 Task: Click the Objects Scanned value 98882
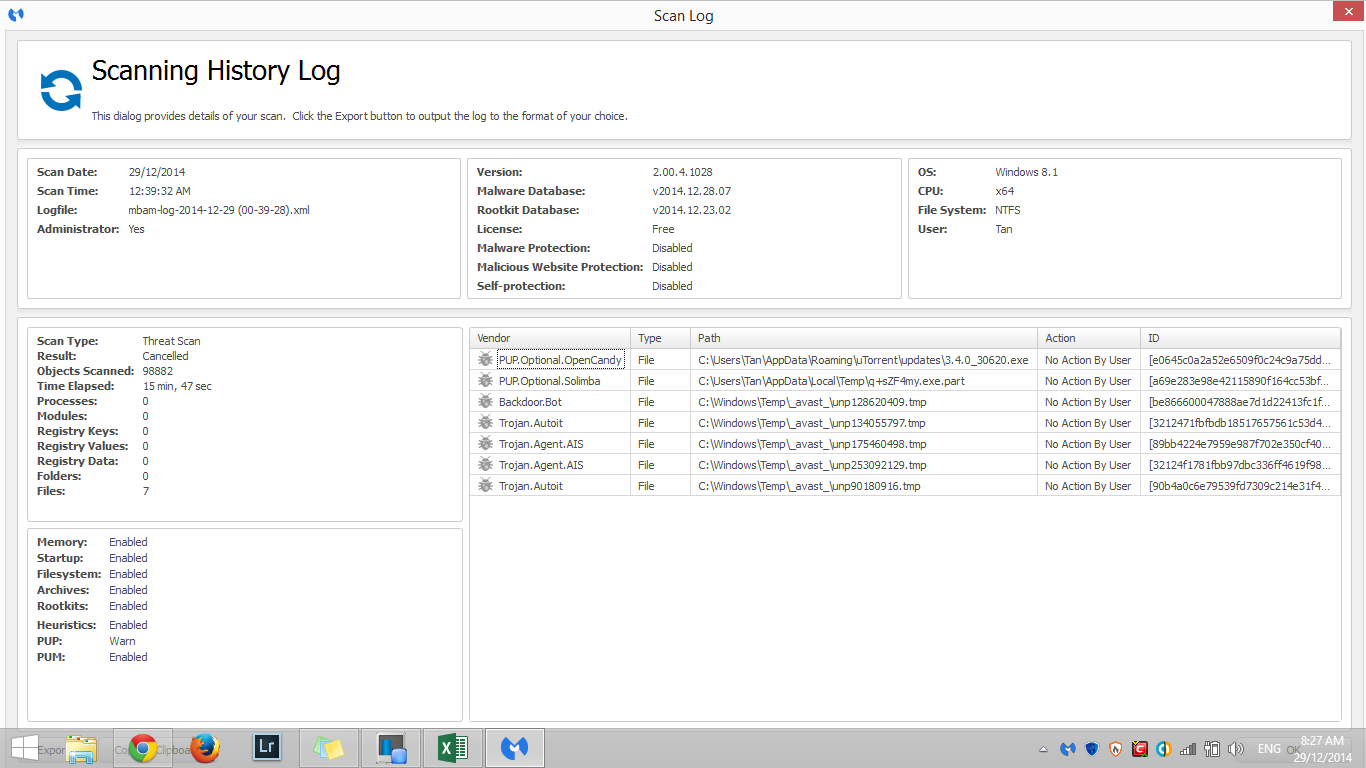click(158, 371)
